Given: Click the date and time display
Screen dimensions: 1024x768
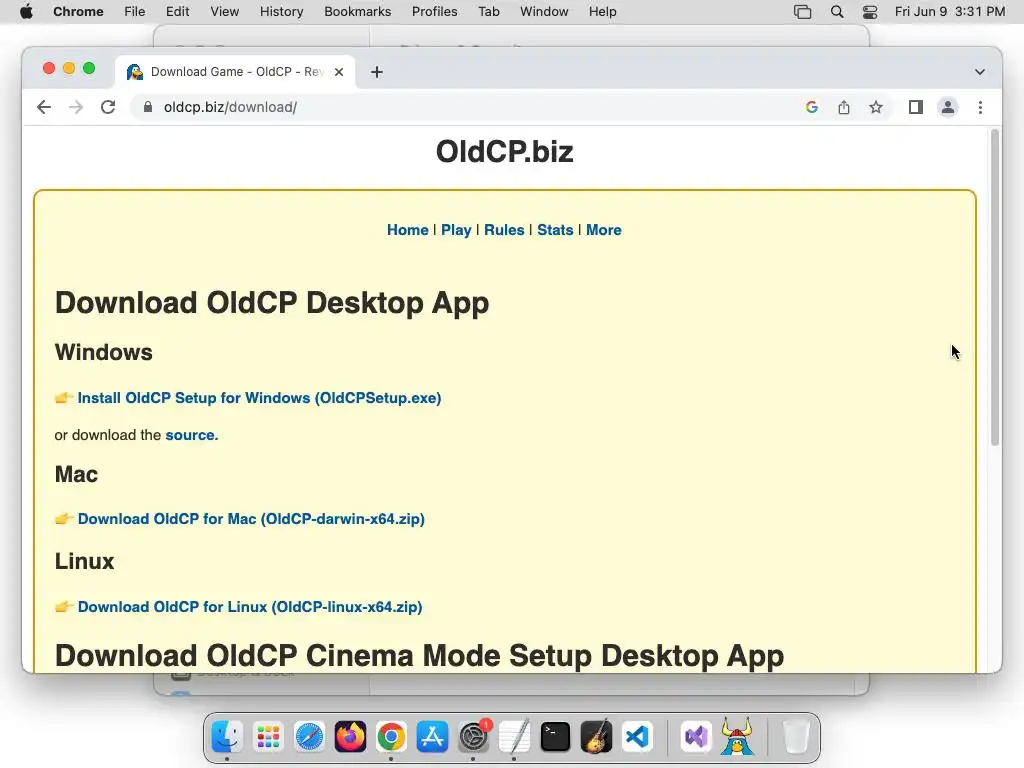Looking at the screenshot, I should tap(950, 12).
